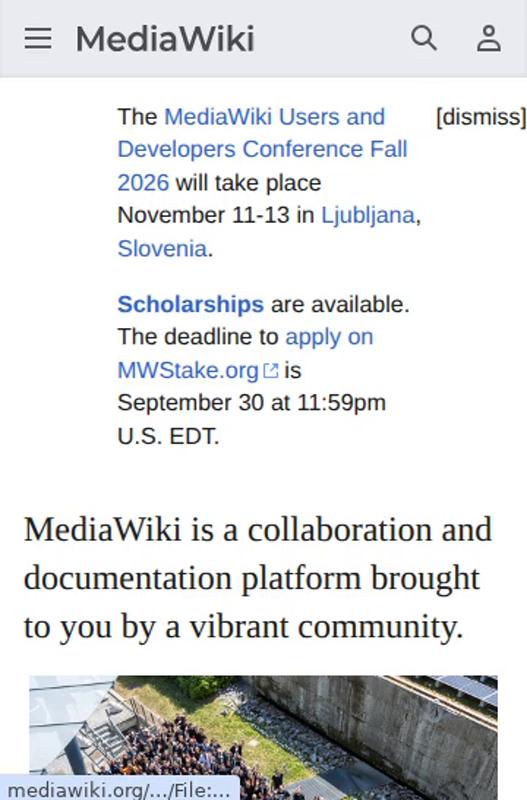Click the 'November 11-13 in' date text
527x800 pixels.
pos(216,215)
